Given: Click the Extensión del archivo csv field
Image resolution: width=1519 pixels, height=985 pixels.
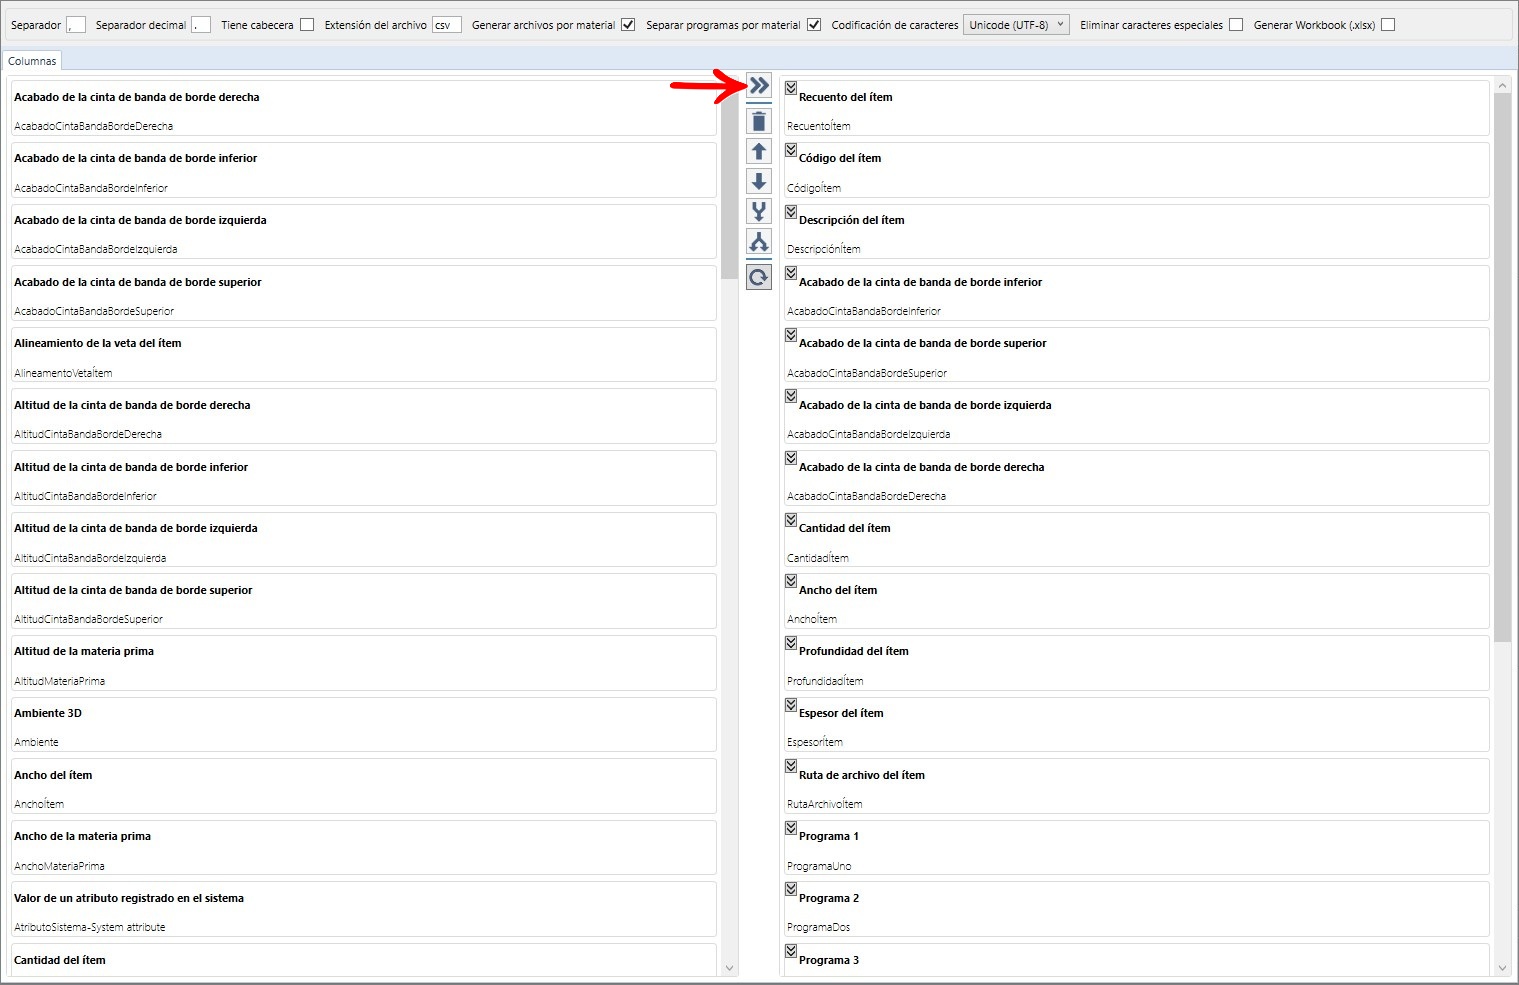Looking at the screenshot, I should point(447,25).
